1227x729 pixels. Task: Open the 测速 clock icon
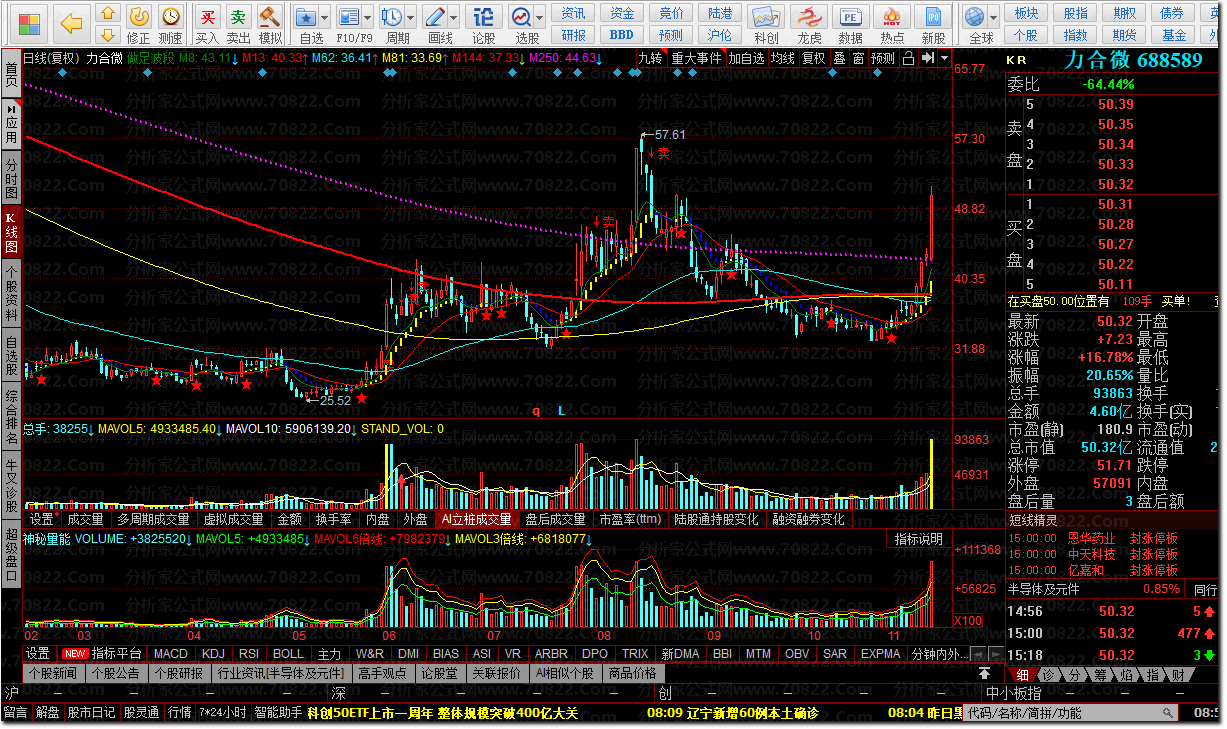click(171, 16)
